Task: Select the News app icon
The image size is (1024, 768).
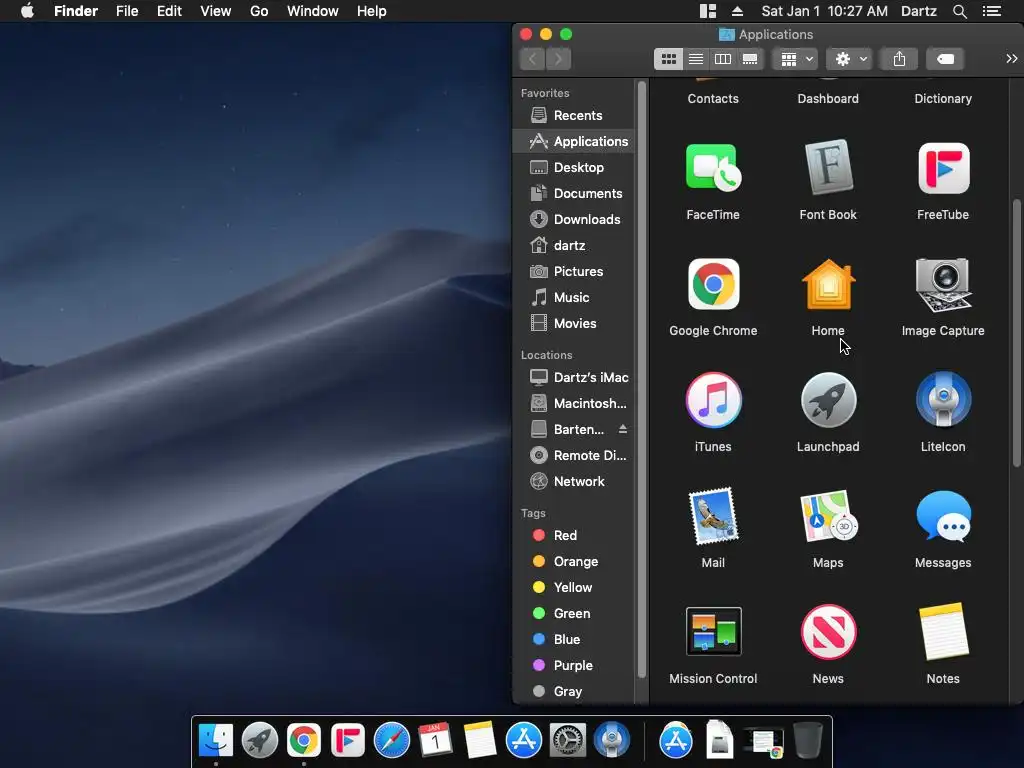Action: [828, 632]
